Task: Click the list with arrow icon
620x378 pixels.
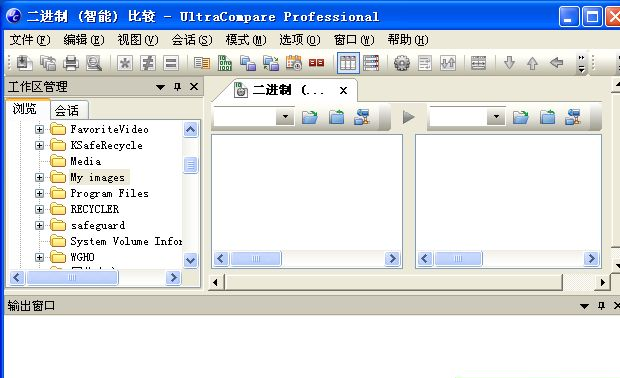Action: (425, 63)
